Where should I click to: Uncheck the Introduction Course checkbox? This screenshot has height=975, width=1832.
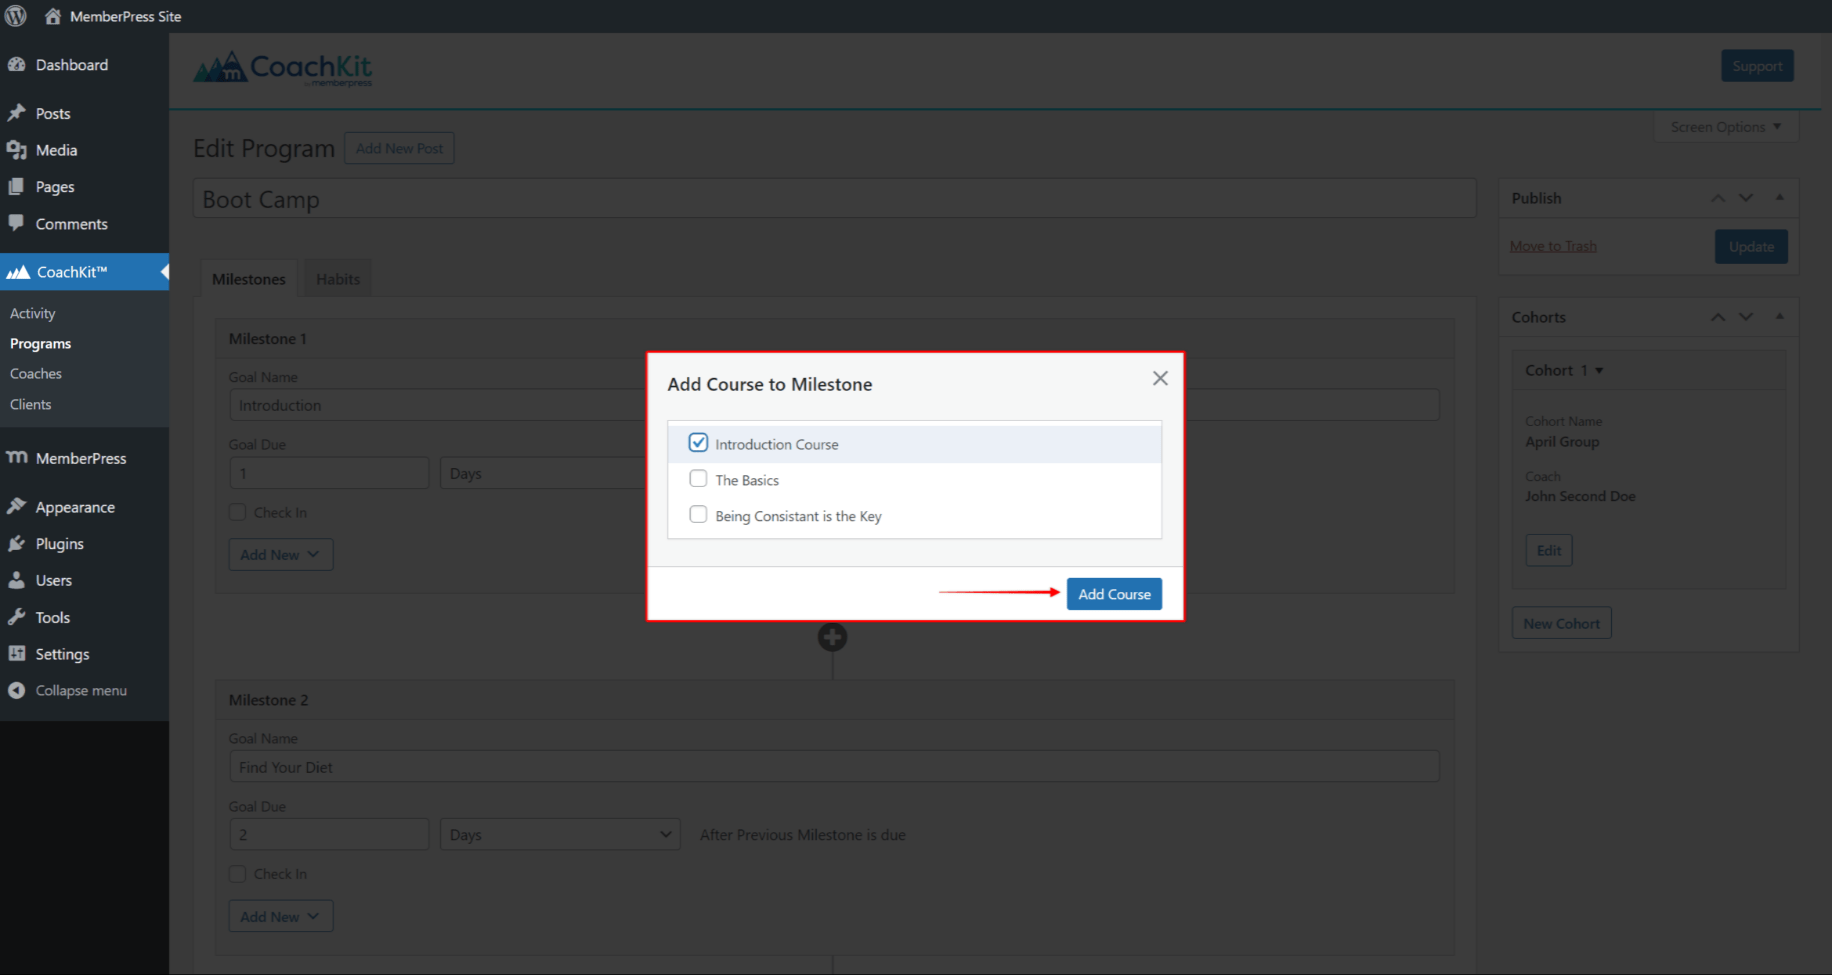pyautogui.click(x=698, y=443)
